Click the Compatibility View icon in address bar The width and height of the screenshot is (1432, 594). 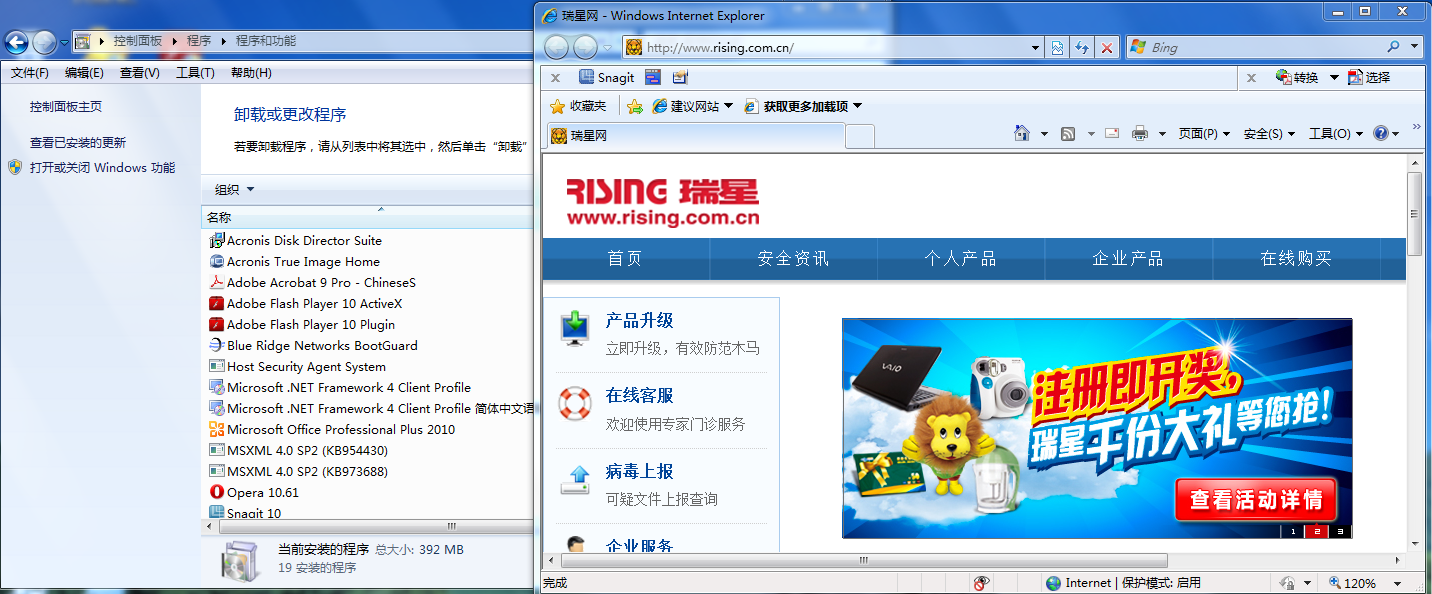coord(1058,47)
